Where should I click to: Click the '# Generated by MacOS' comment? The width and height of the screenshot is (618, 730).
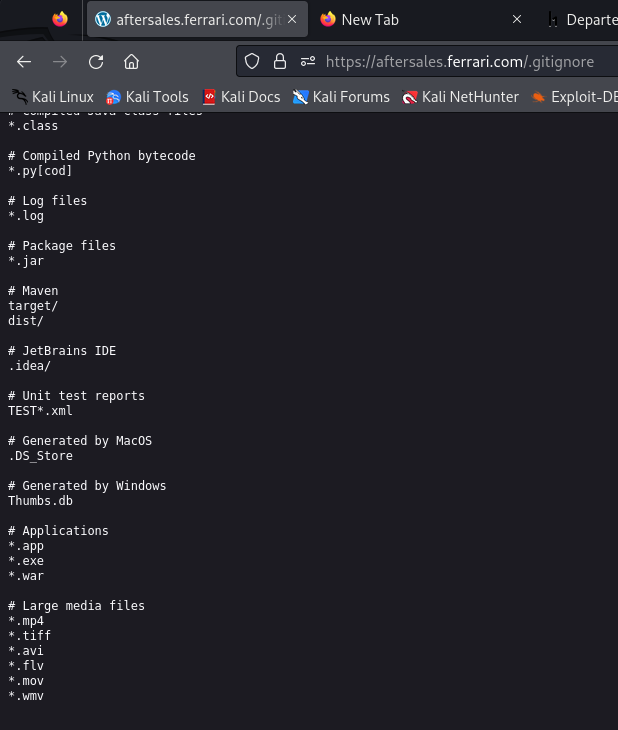pos(80,441)
